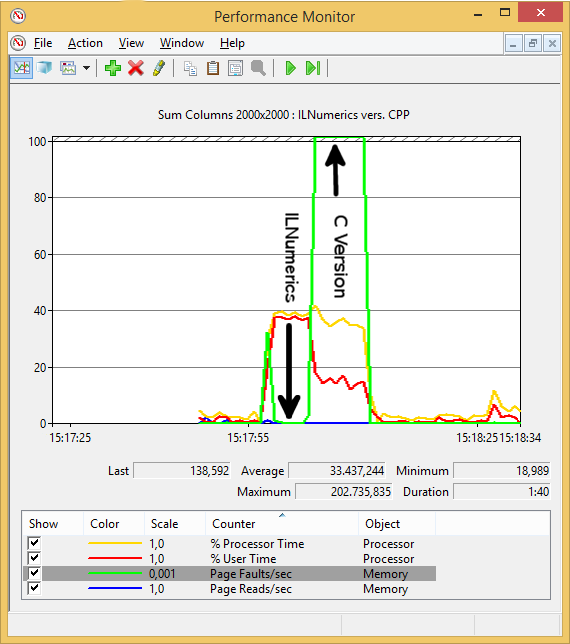Viewport: 570px width, 644px height.
Task: Sort by Show column header
Action: [53, 524]
